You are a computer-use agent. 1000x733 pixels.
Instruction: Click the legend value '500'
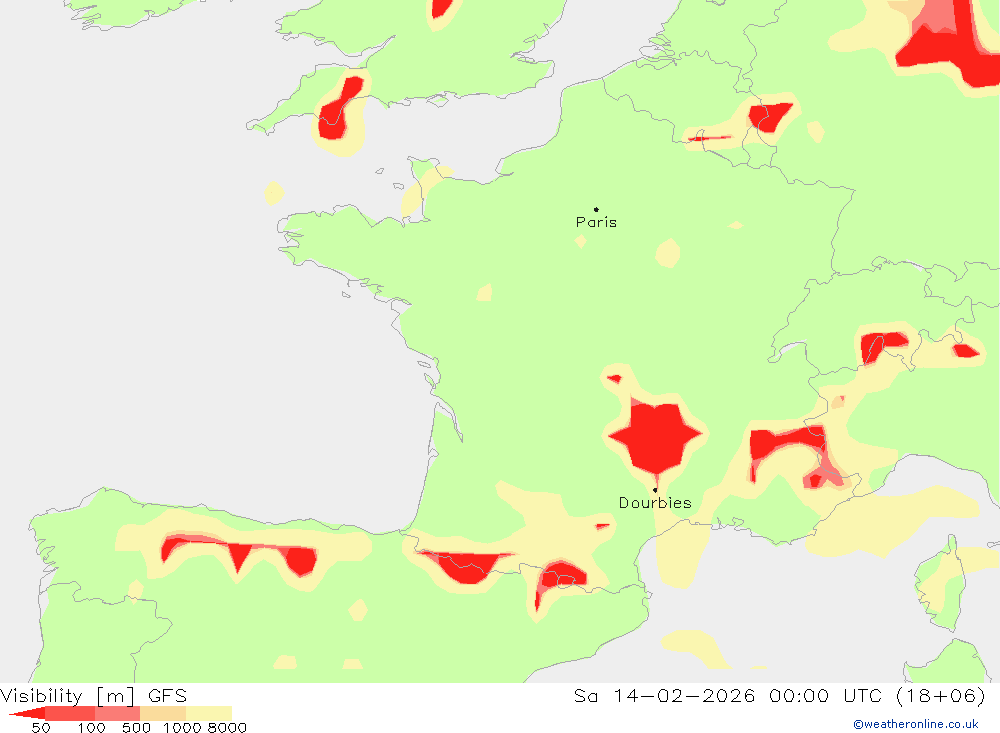[136, 728]
